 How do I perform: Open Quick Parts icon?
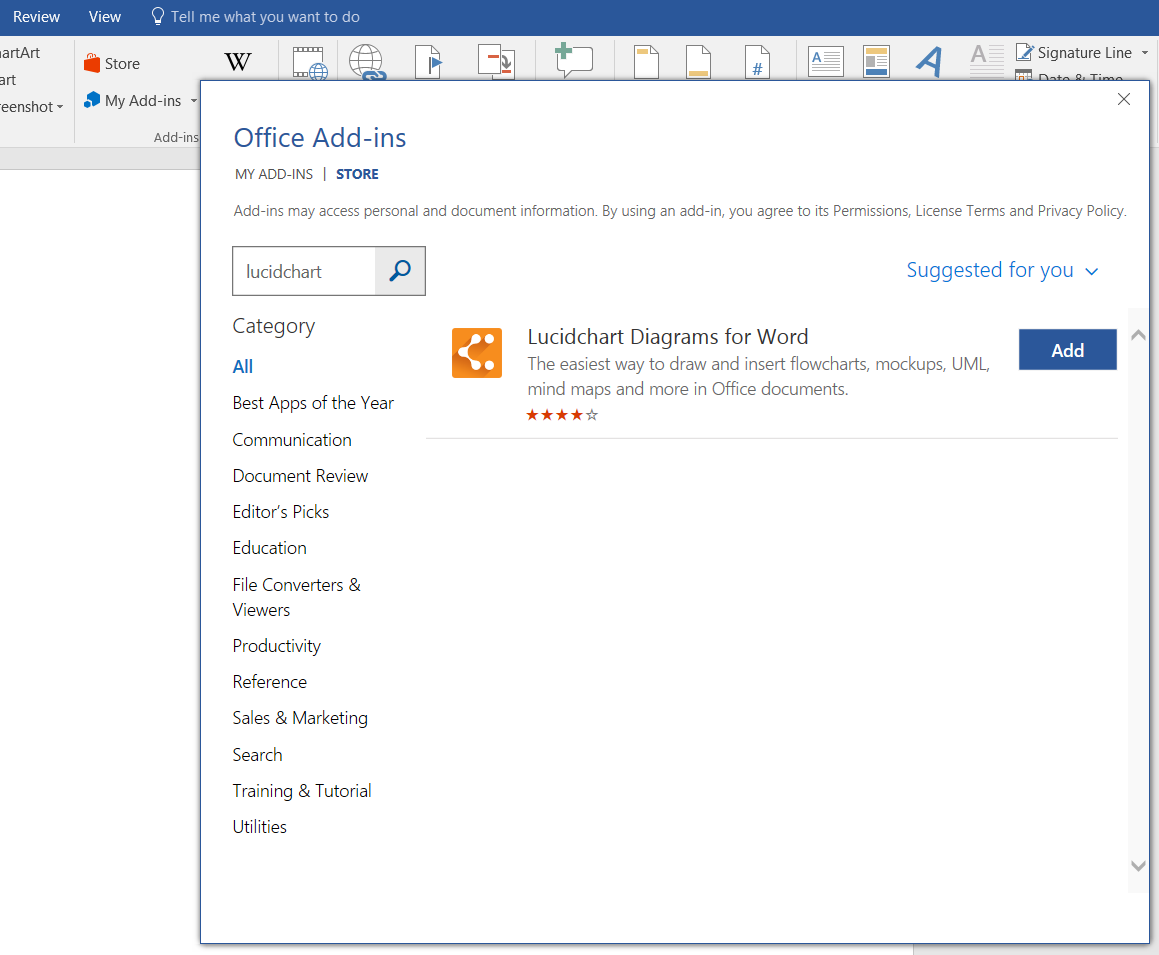click(x=877, y=62)
